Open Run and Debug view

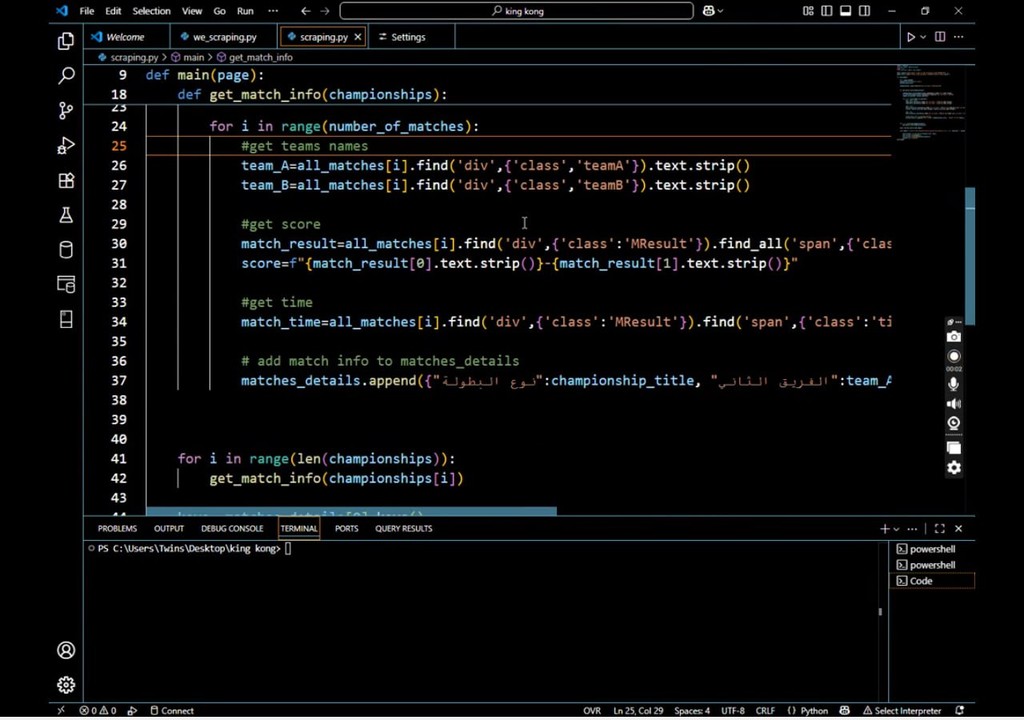tap(66, 146)
